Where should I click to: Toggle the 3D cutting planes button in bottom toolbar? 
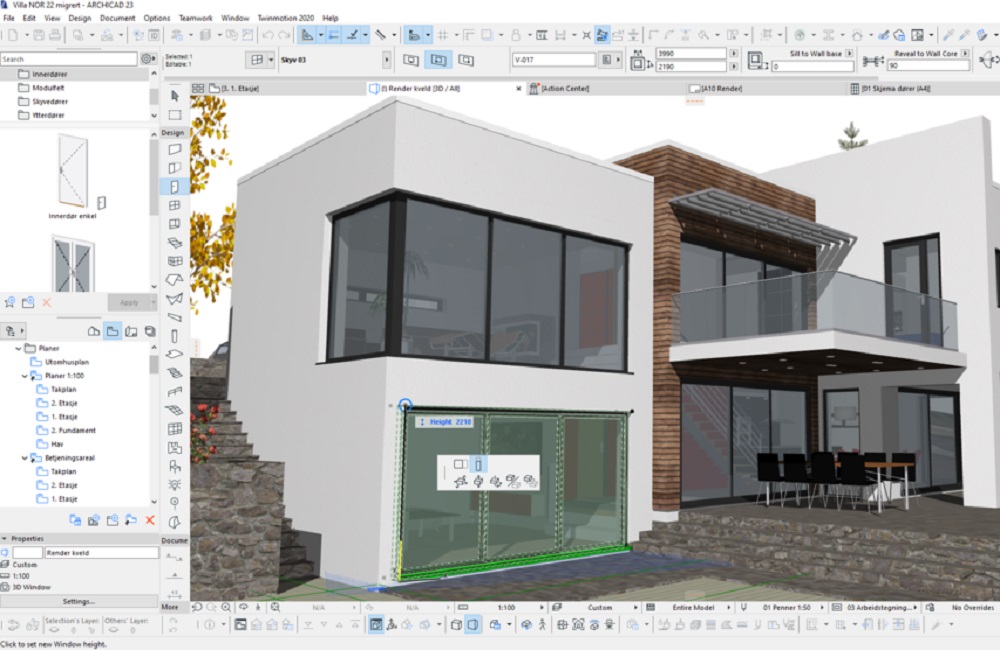(376, 625)
